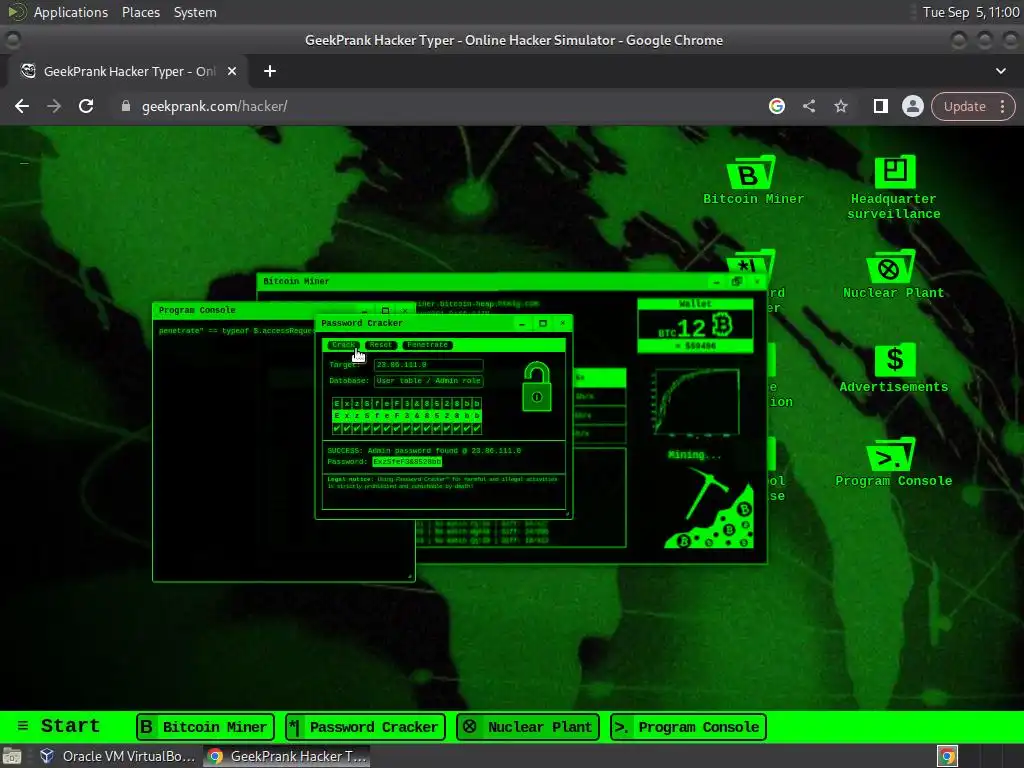1024x768 pixels.
Task: Switch to Password Cracker in the hacker taskbar
Action: (x=365, y=727)
